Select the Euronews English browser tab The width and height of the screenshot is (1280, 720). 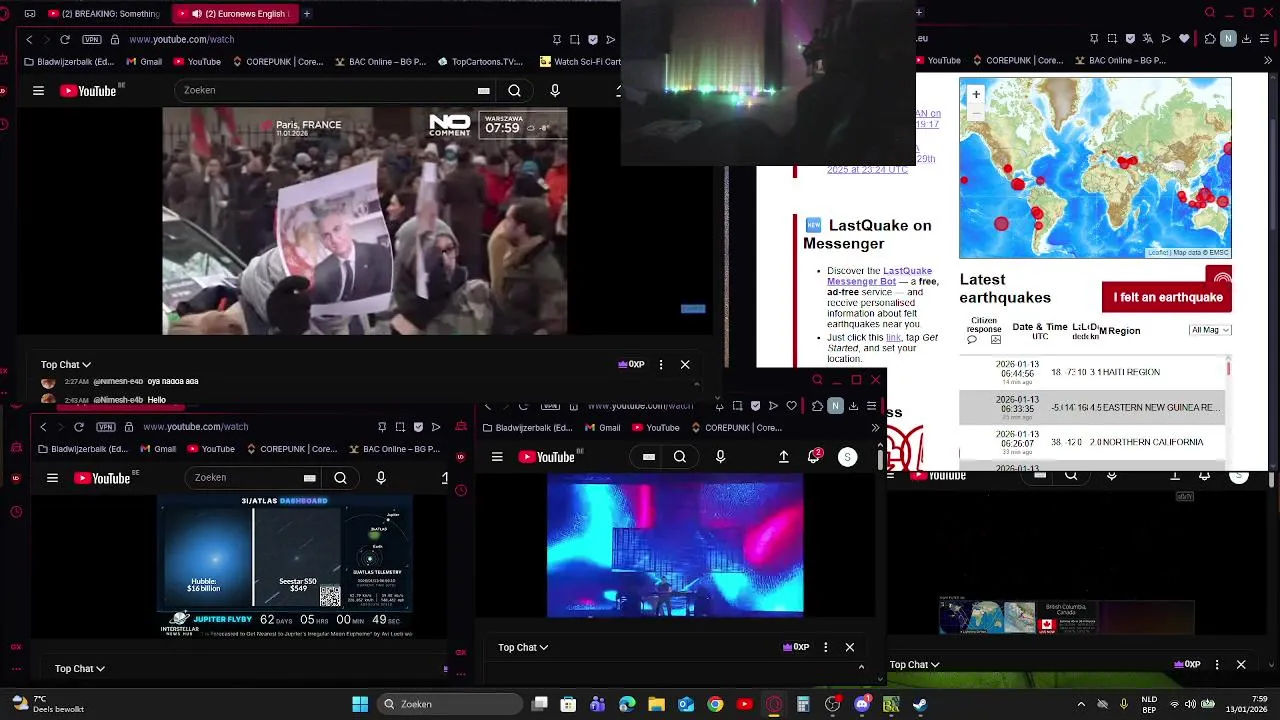tap(235, 14)
